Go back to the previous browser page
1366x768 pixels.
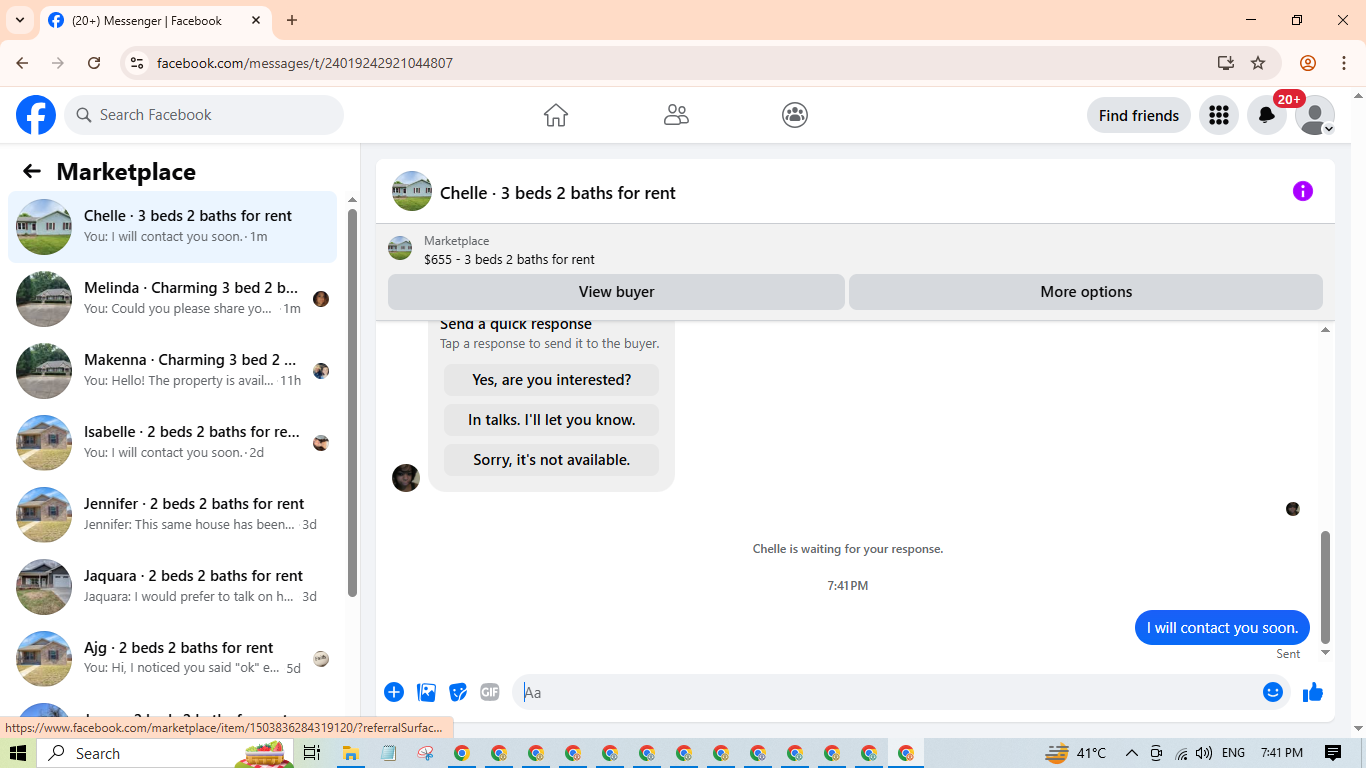(22, 63)
